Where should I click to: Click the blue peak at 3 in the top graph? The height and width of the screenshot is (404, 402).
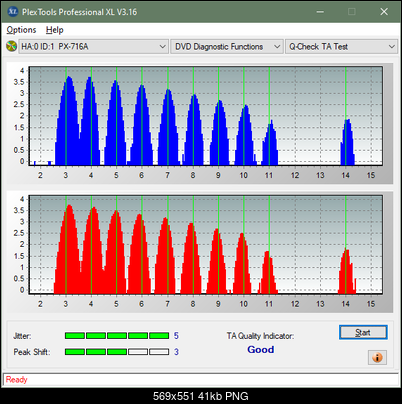(68, 121)
